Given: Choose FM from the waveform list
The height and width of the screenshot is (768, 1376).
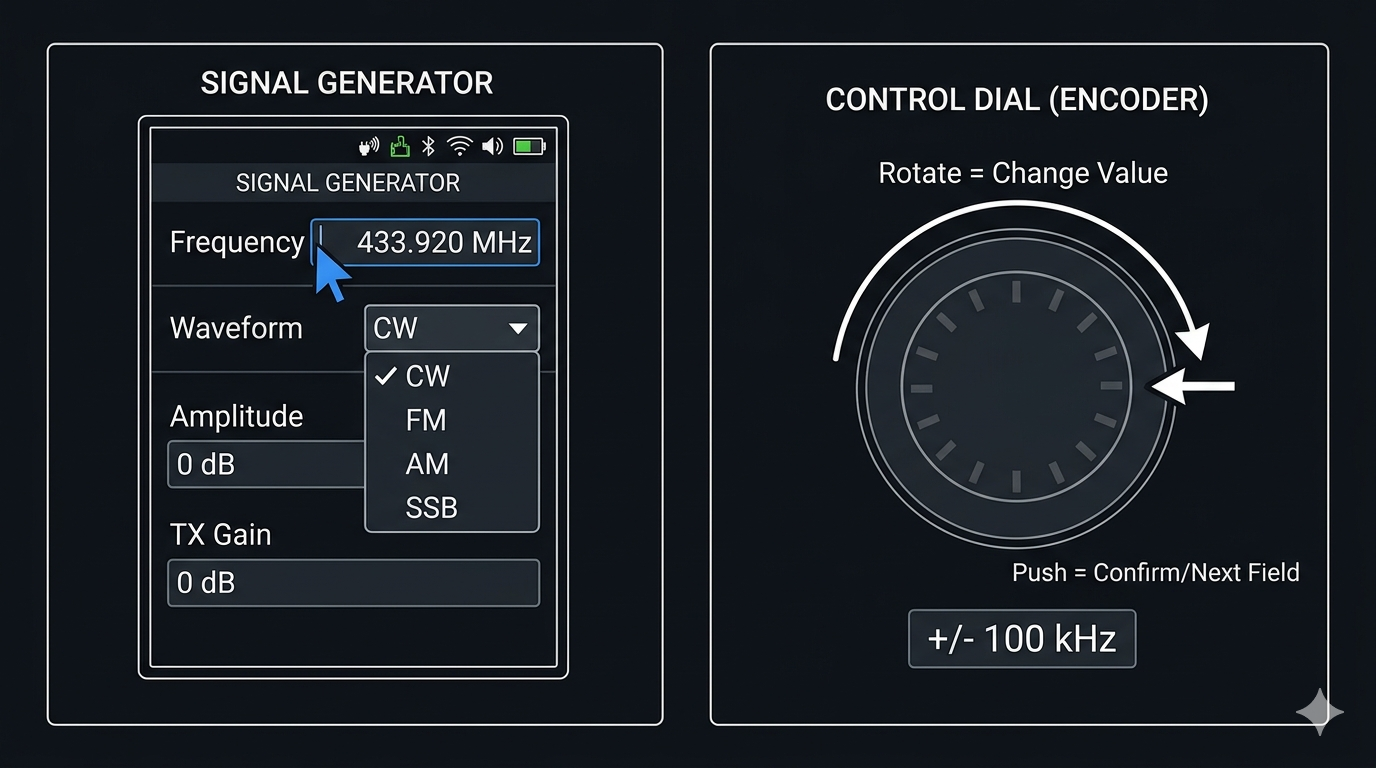Looking at the screenshot, I should click(x=452, y=420).
